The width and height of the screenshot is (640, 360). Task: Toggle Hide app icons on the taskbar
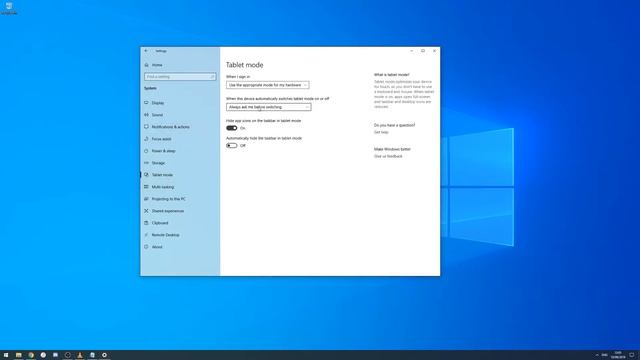coord(232,128)
